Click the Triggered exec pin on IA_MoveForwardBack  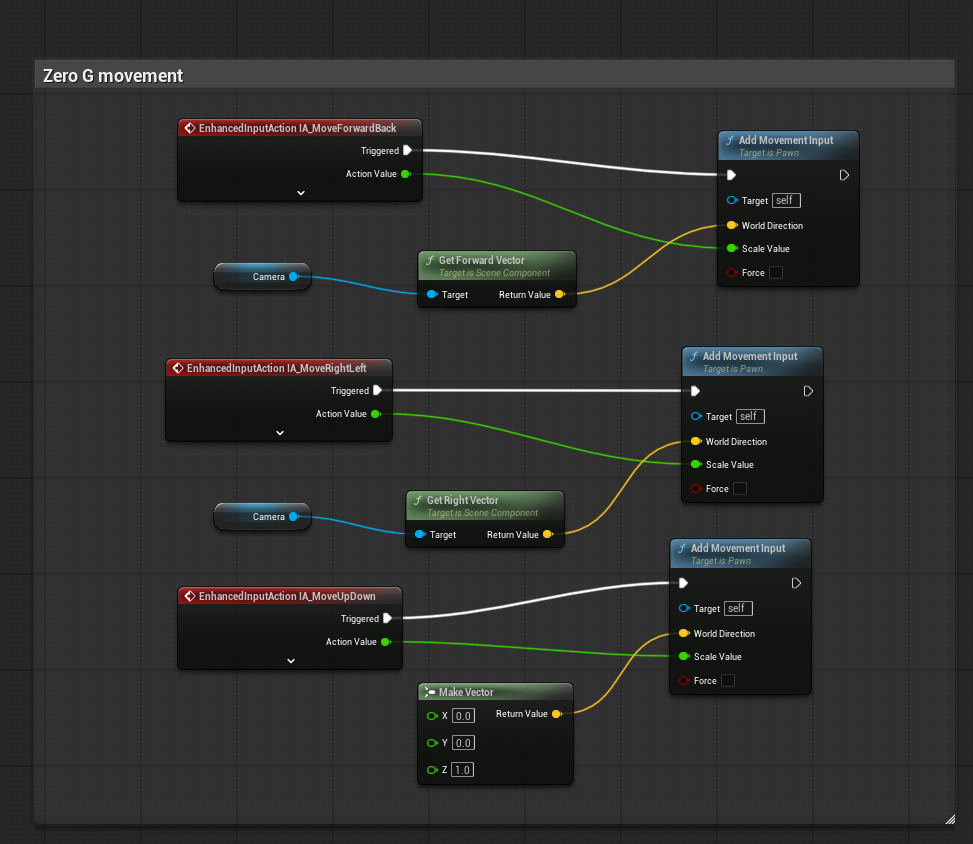(407, 151)
